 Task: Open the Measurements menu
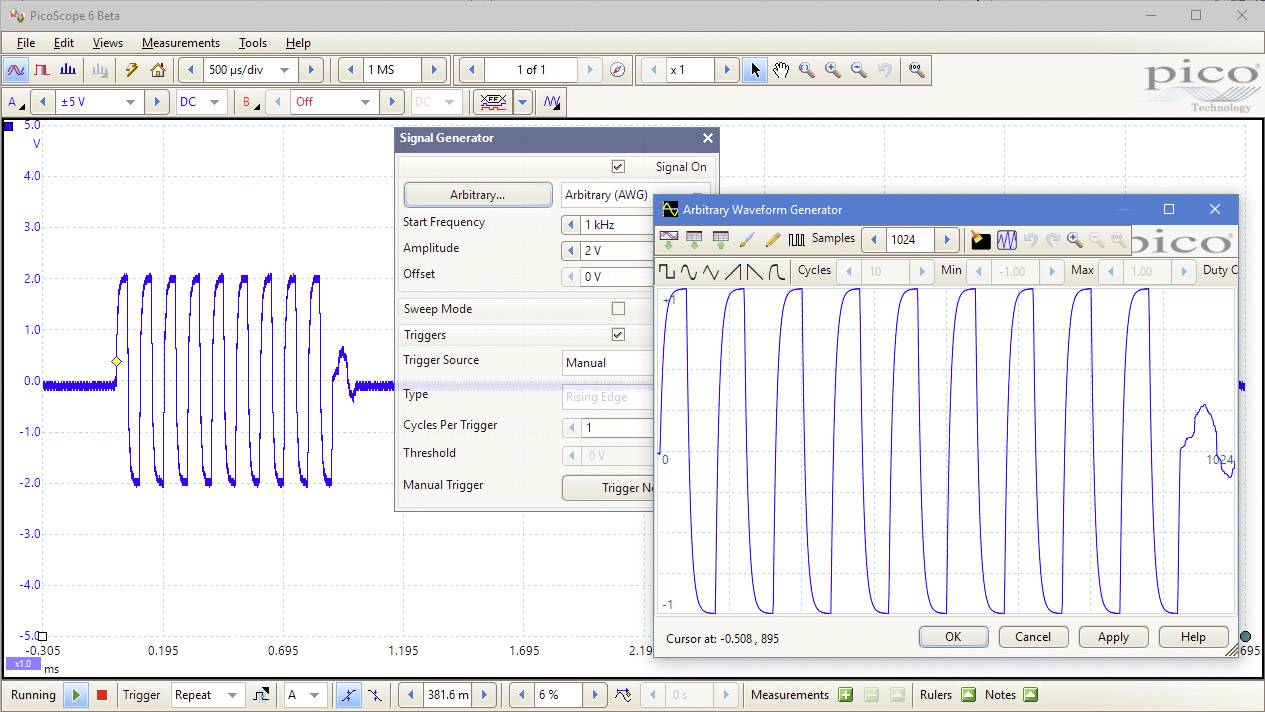click(x=180, y=42)
